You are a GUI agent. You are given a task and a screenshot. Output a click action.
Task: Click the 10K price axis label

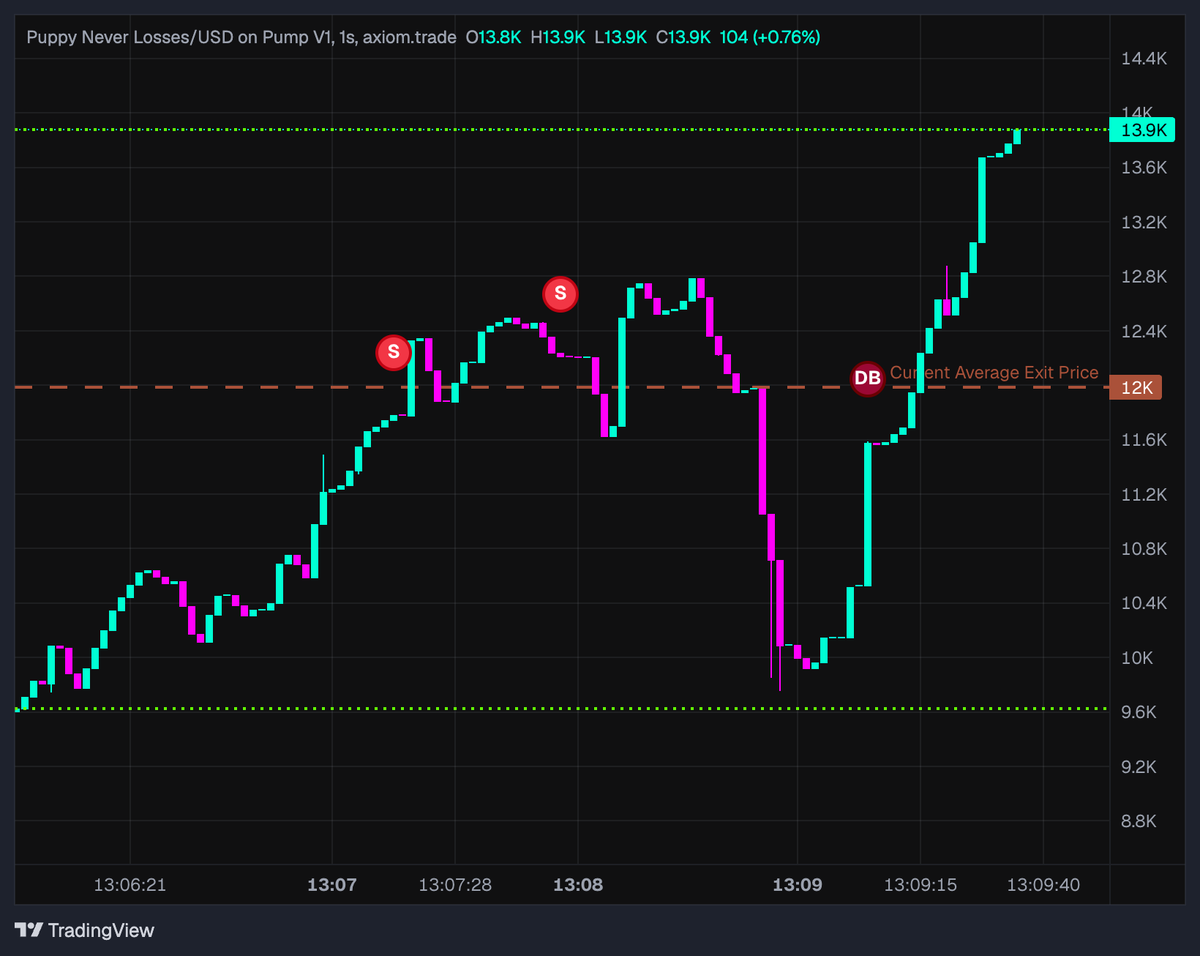click(1137, 658)
